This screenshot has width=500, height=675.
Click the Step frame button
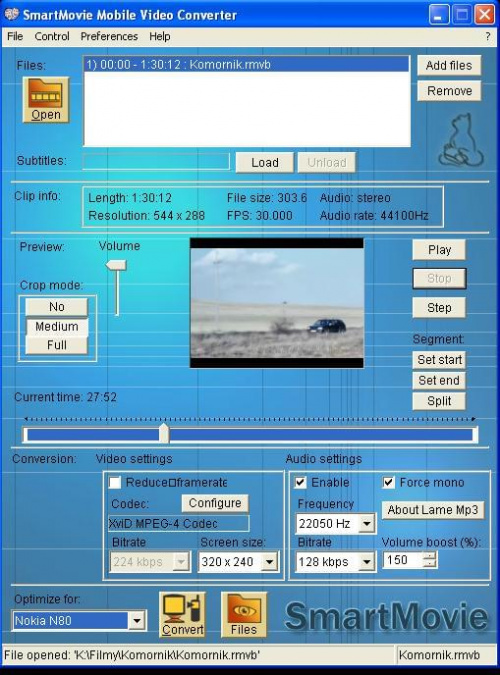coord(439,308)
